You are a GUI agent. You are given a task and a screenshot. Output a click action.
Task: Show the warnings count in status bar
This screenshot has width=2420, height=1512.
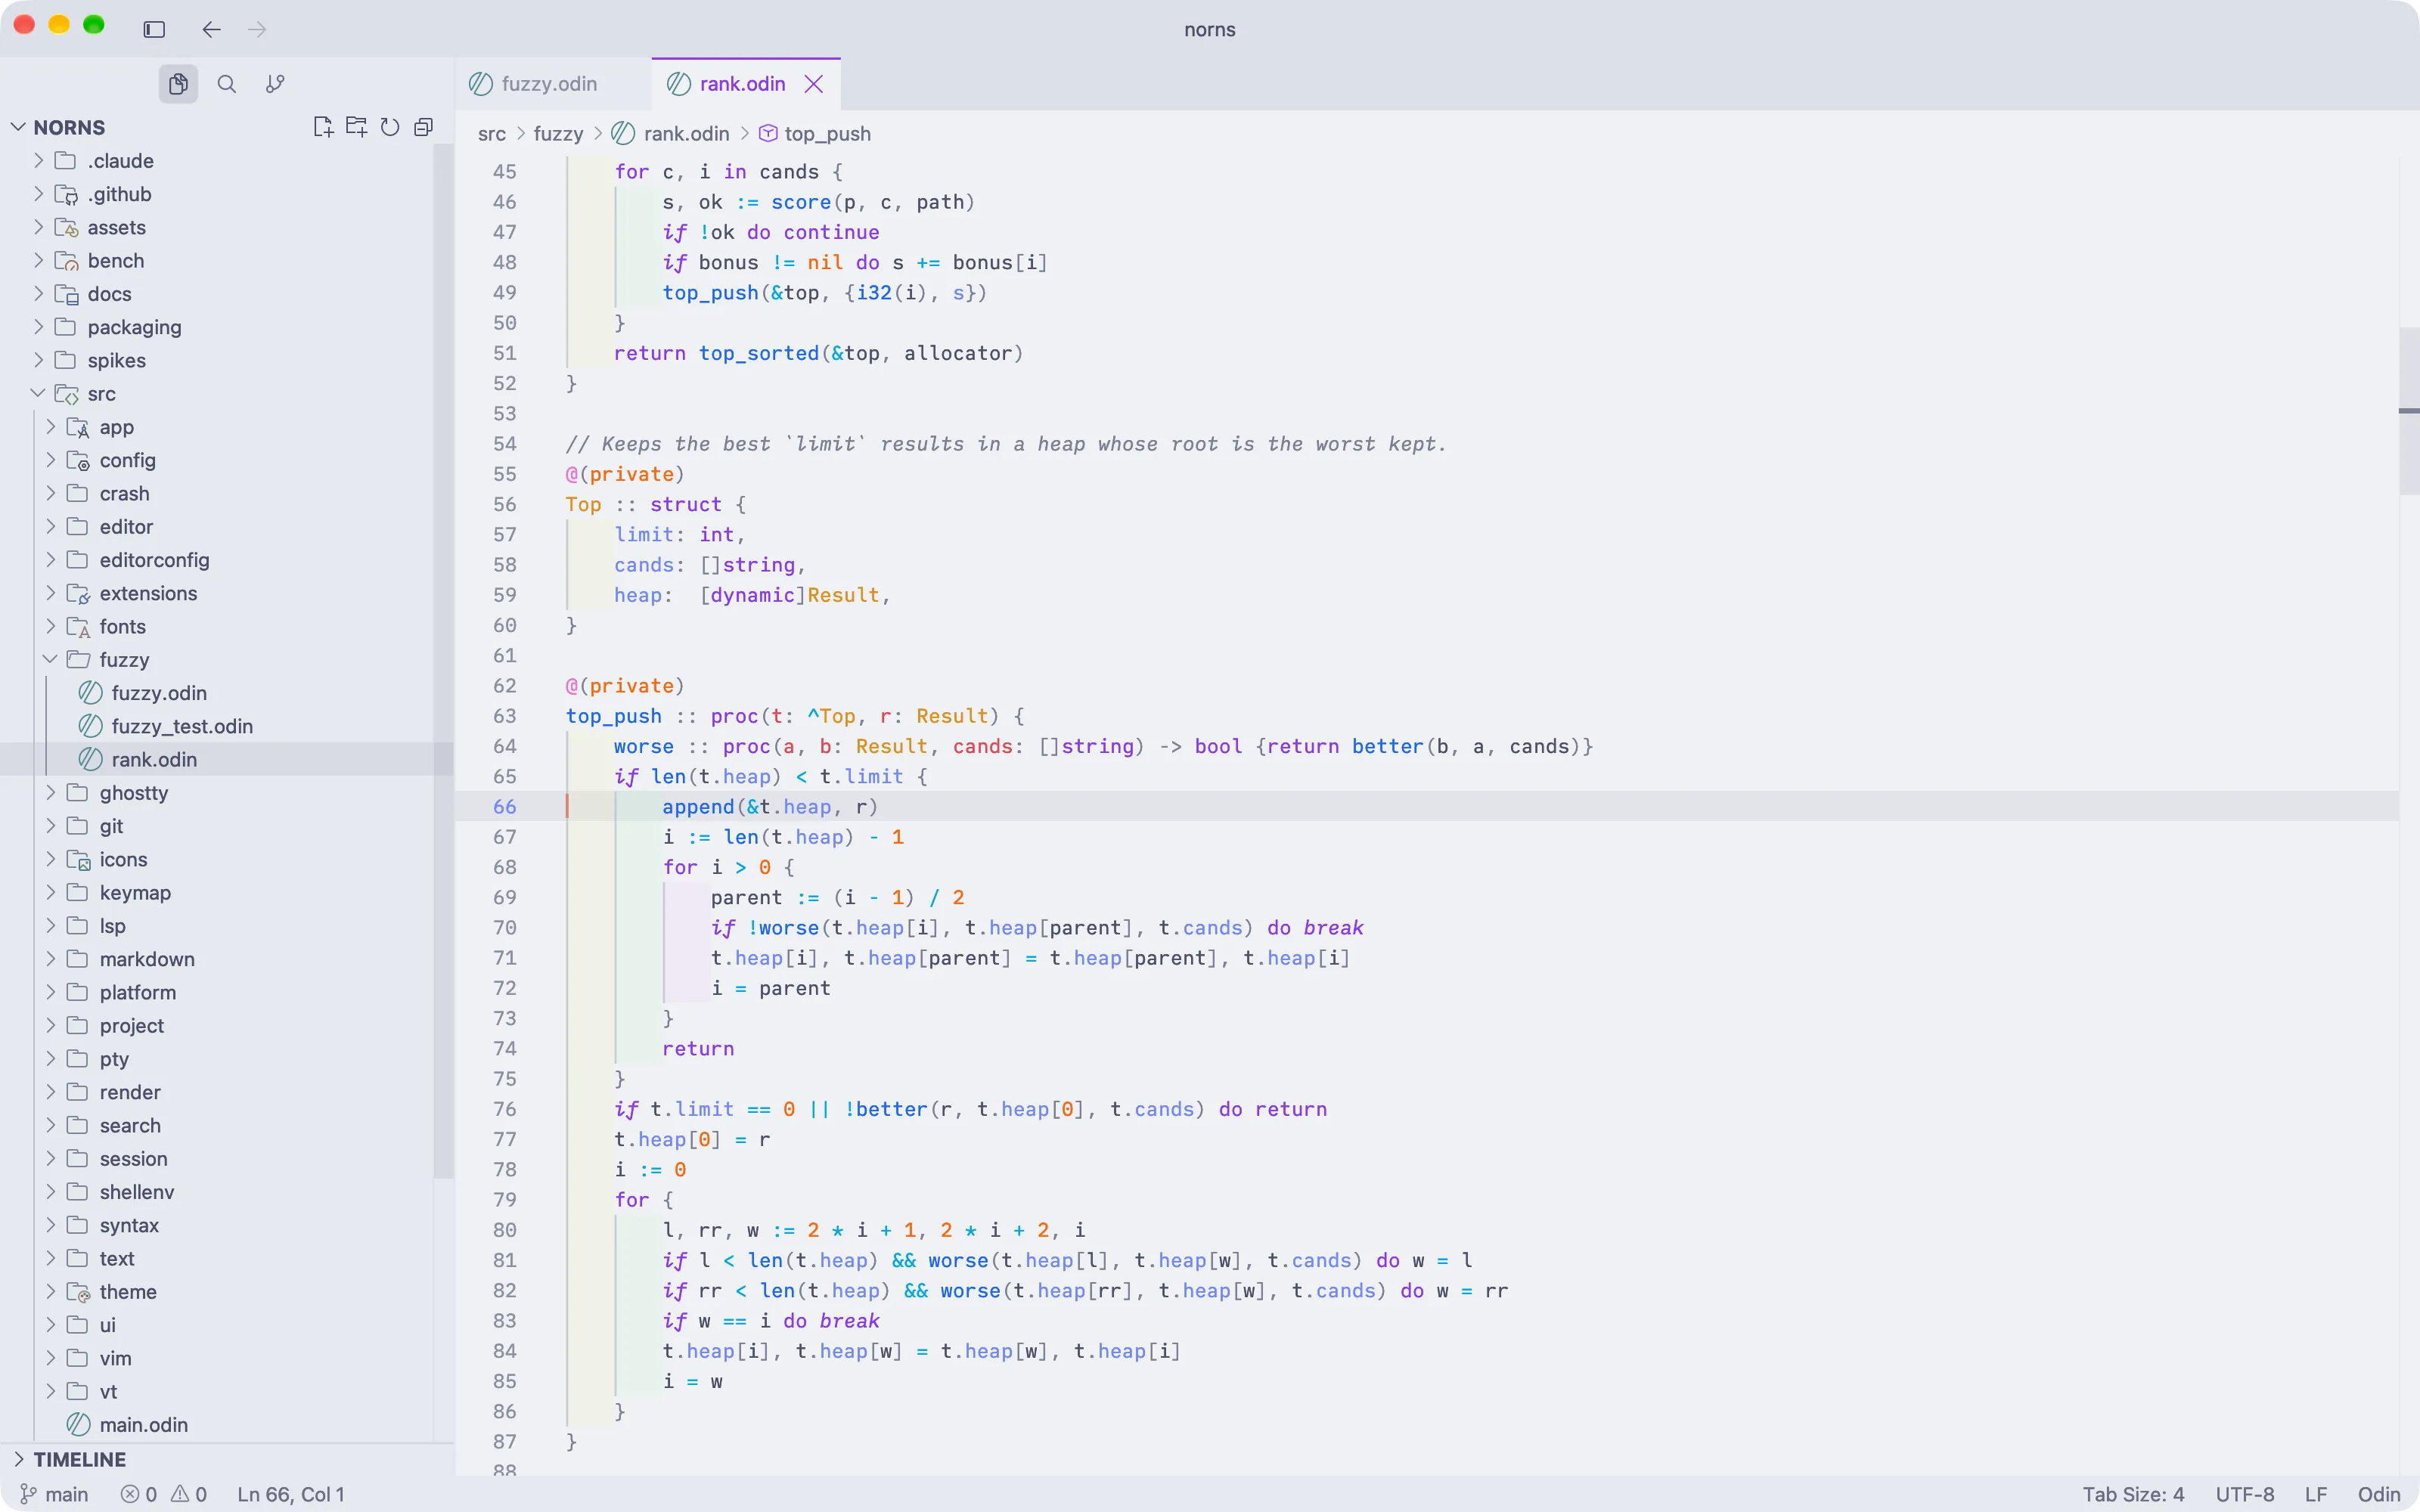[189, 1494]
